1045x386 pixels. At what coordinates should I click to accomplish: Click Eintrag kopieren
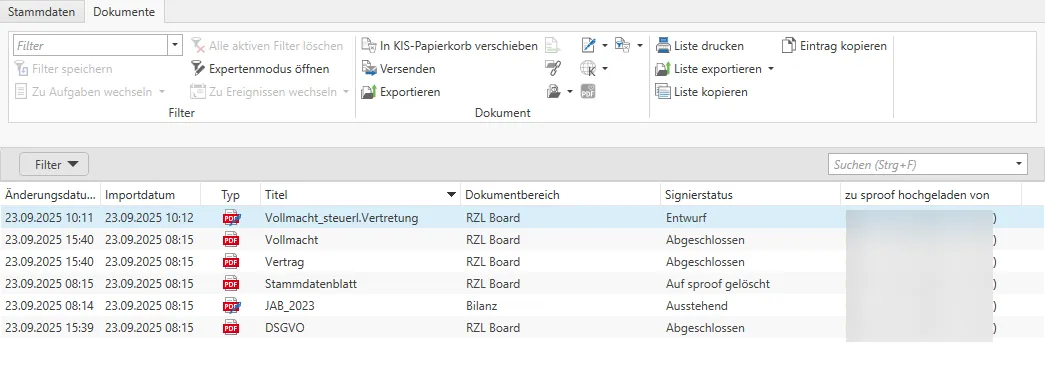[834, 45]
